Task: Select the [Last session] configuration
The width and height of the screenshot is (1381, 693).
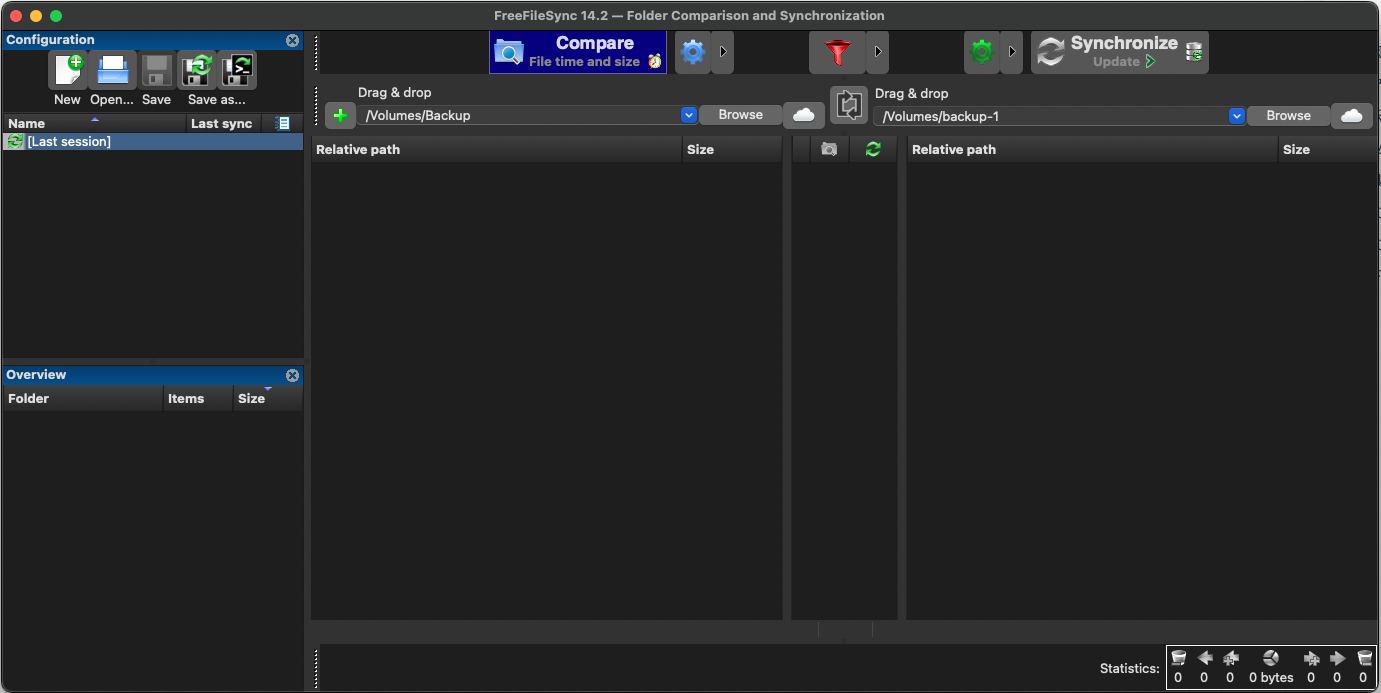Action: click(x=69, y=142)
